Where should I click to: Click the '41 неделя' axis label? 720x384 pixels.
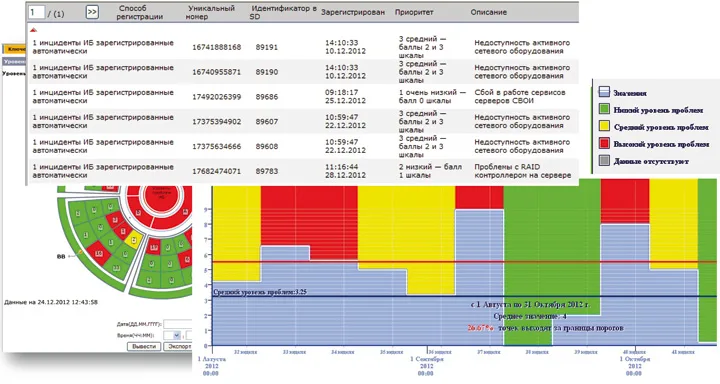tap(683, 352)
